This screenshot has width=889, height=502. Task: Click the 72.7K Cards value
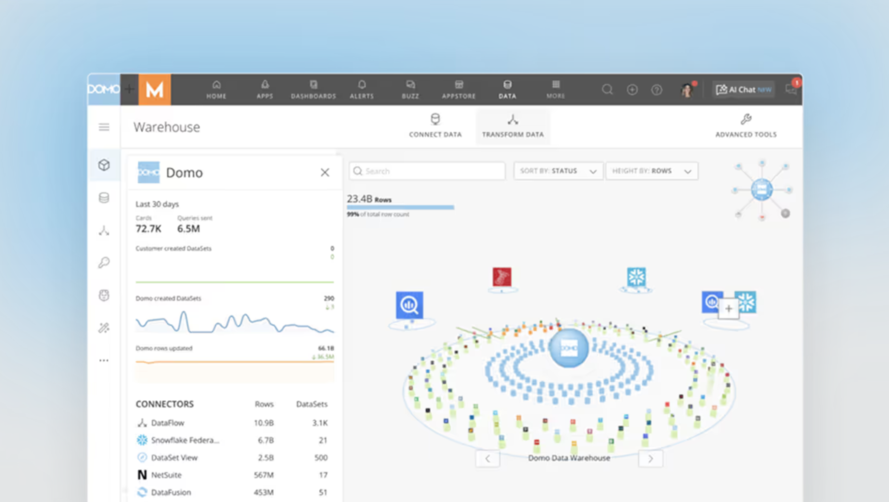(x=149, y=229)
